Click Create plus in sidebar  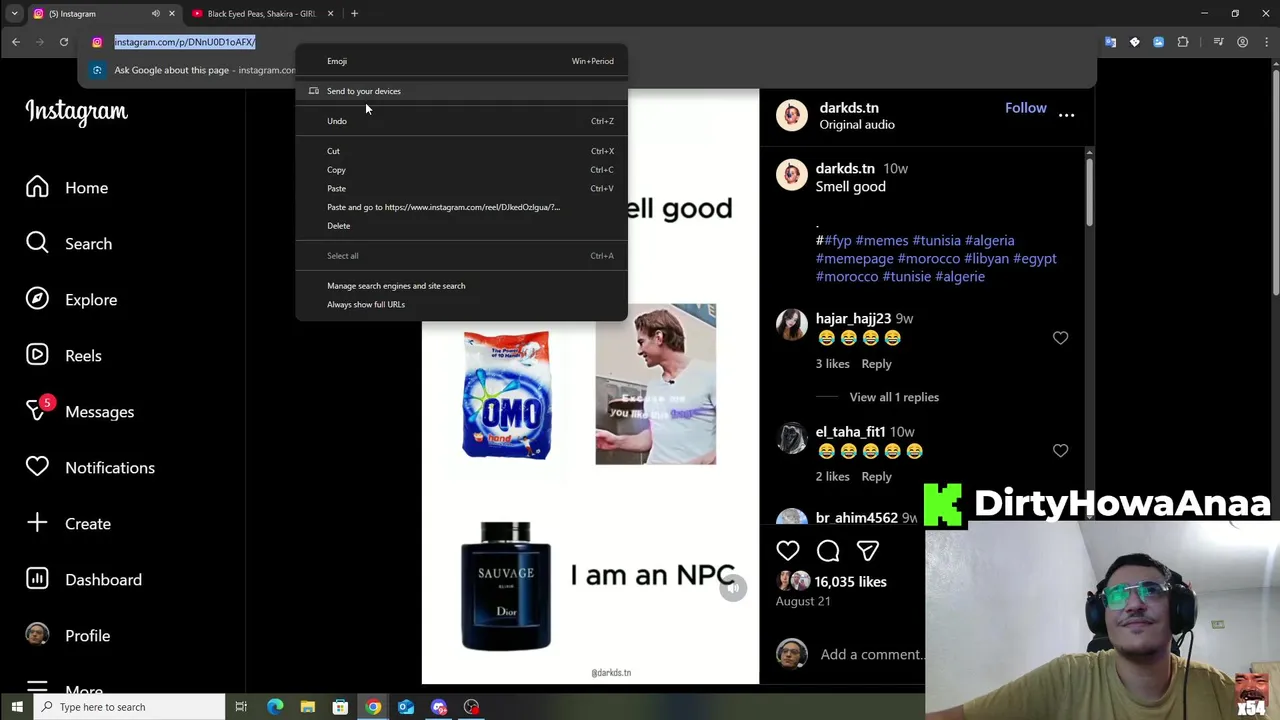point(68,524)
